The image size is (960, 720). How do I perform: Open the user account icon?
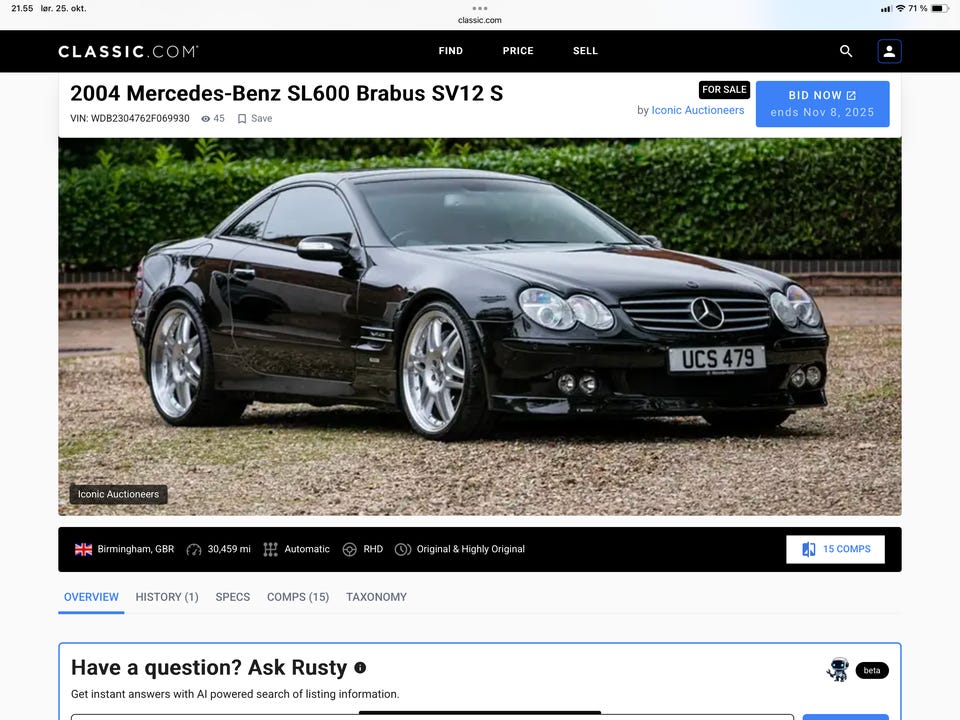coord(889,51)
